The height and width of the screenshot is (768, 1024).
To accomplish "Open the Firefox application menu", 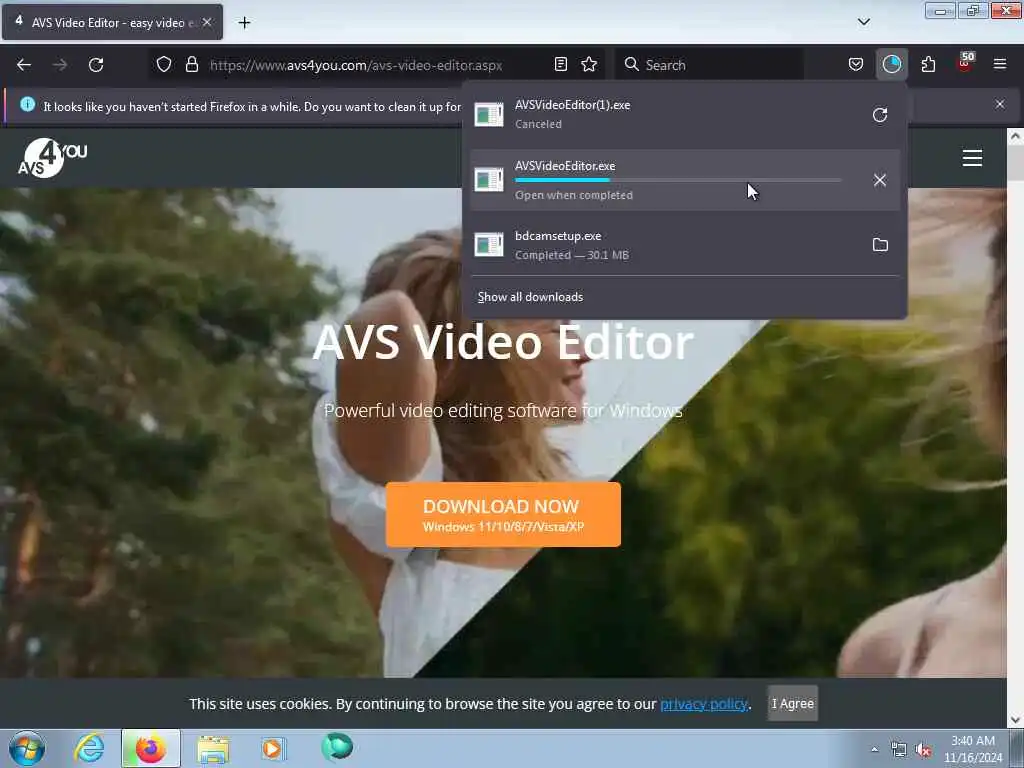I will [1000, 64].
